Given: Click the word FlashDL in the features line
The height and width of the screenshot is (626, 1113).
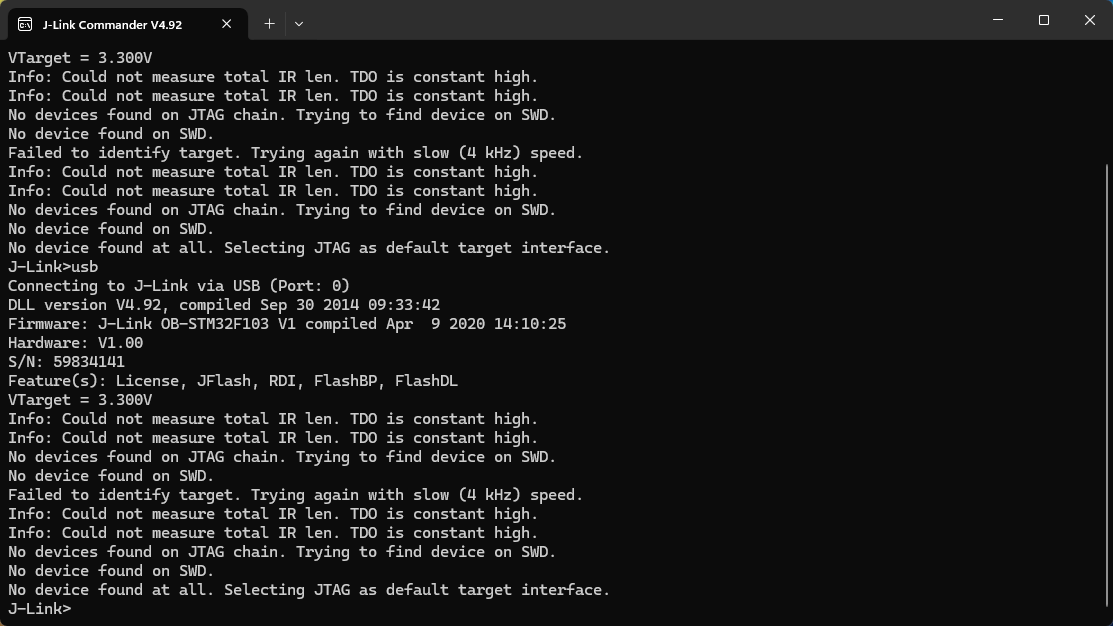Looking at the screenshot, I should click(x=427, y=381).
